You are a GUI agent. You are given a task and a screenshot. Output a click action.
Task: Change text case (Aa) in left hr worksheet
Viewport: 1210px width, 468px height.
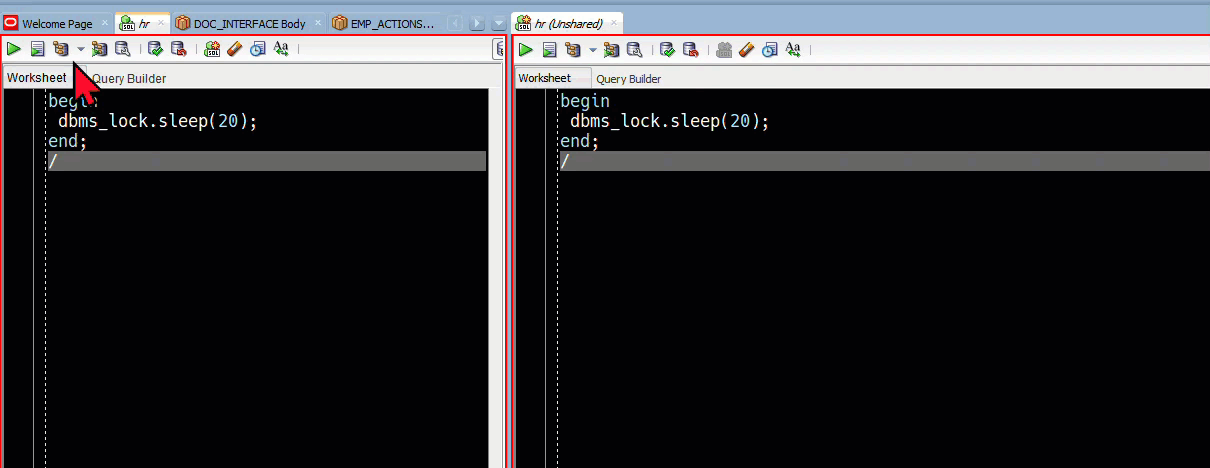(x=281, y=48)
